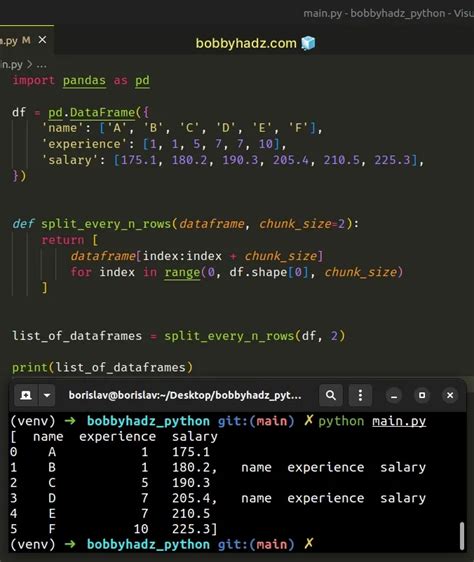Click the terminal title borislav@borislav
The height and width of the screenshot is (562, 474).
(185, 395)
